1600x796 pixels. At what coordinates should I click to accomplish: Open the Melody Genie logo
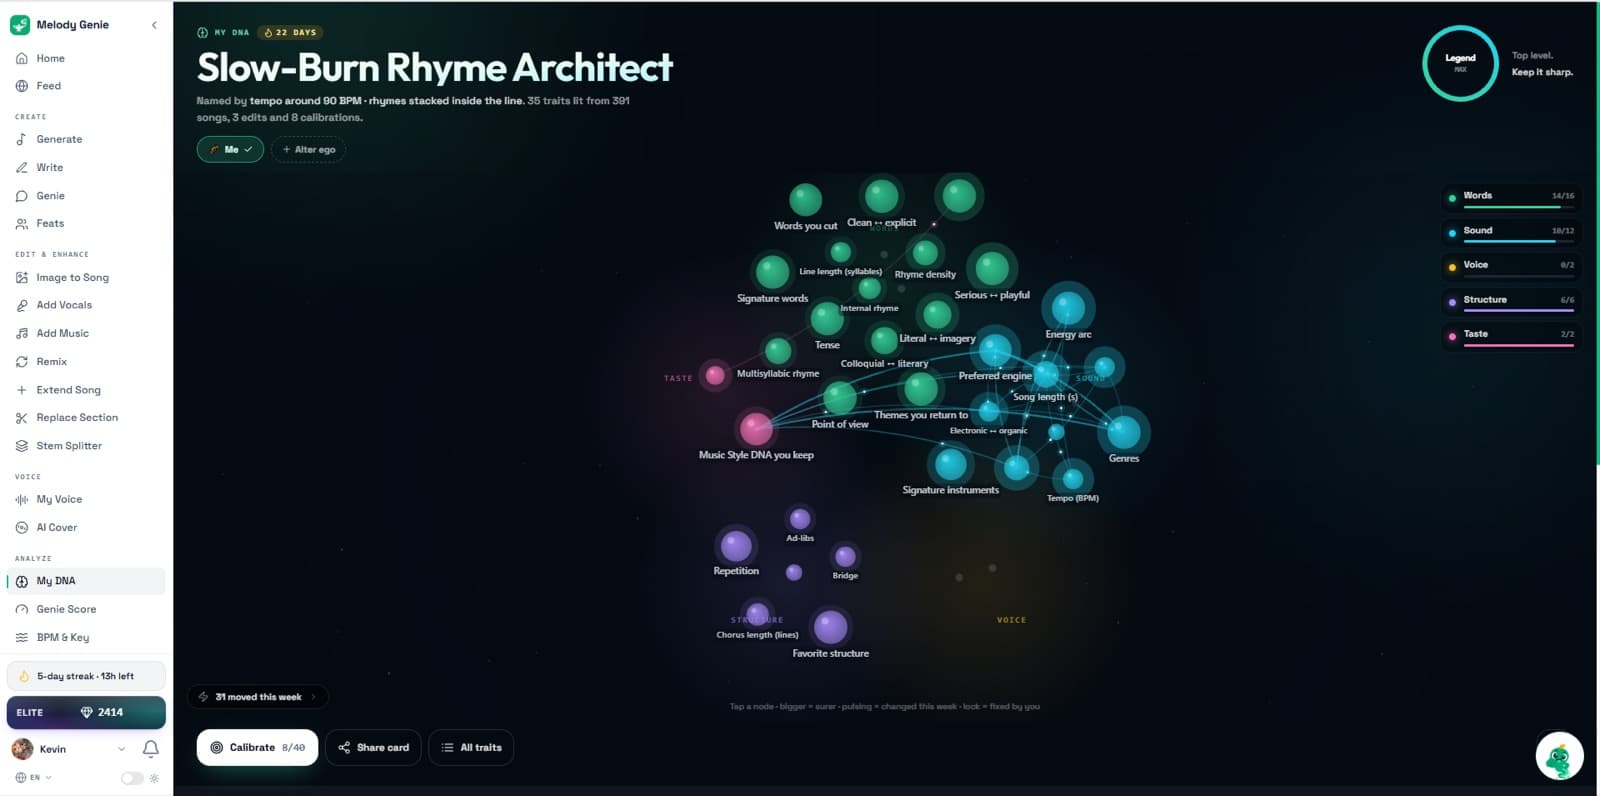tap(20, 25)
